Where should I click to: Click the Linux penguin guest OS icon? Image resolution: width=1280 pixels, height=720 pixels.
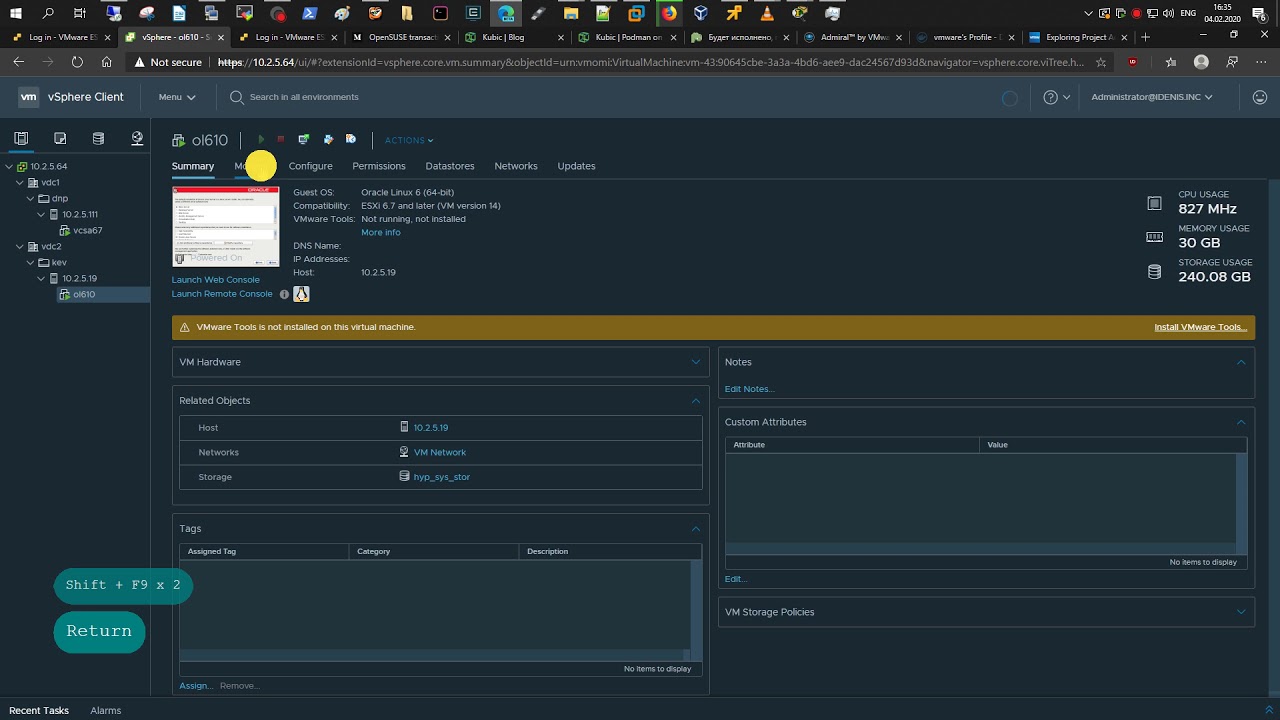click(x=301, y=294)
